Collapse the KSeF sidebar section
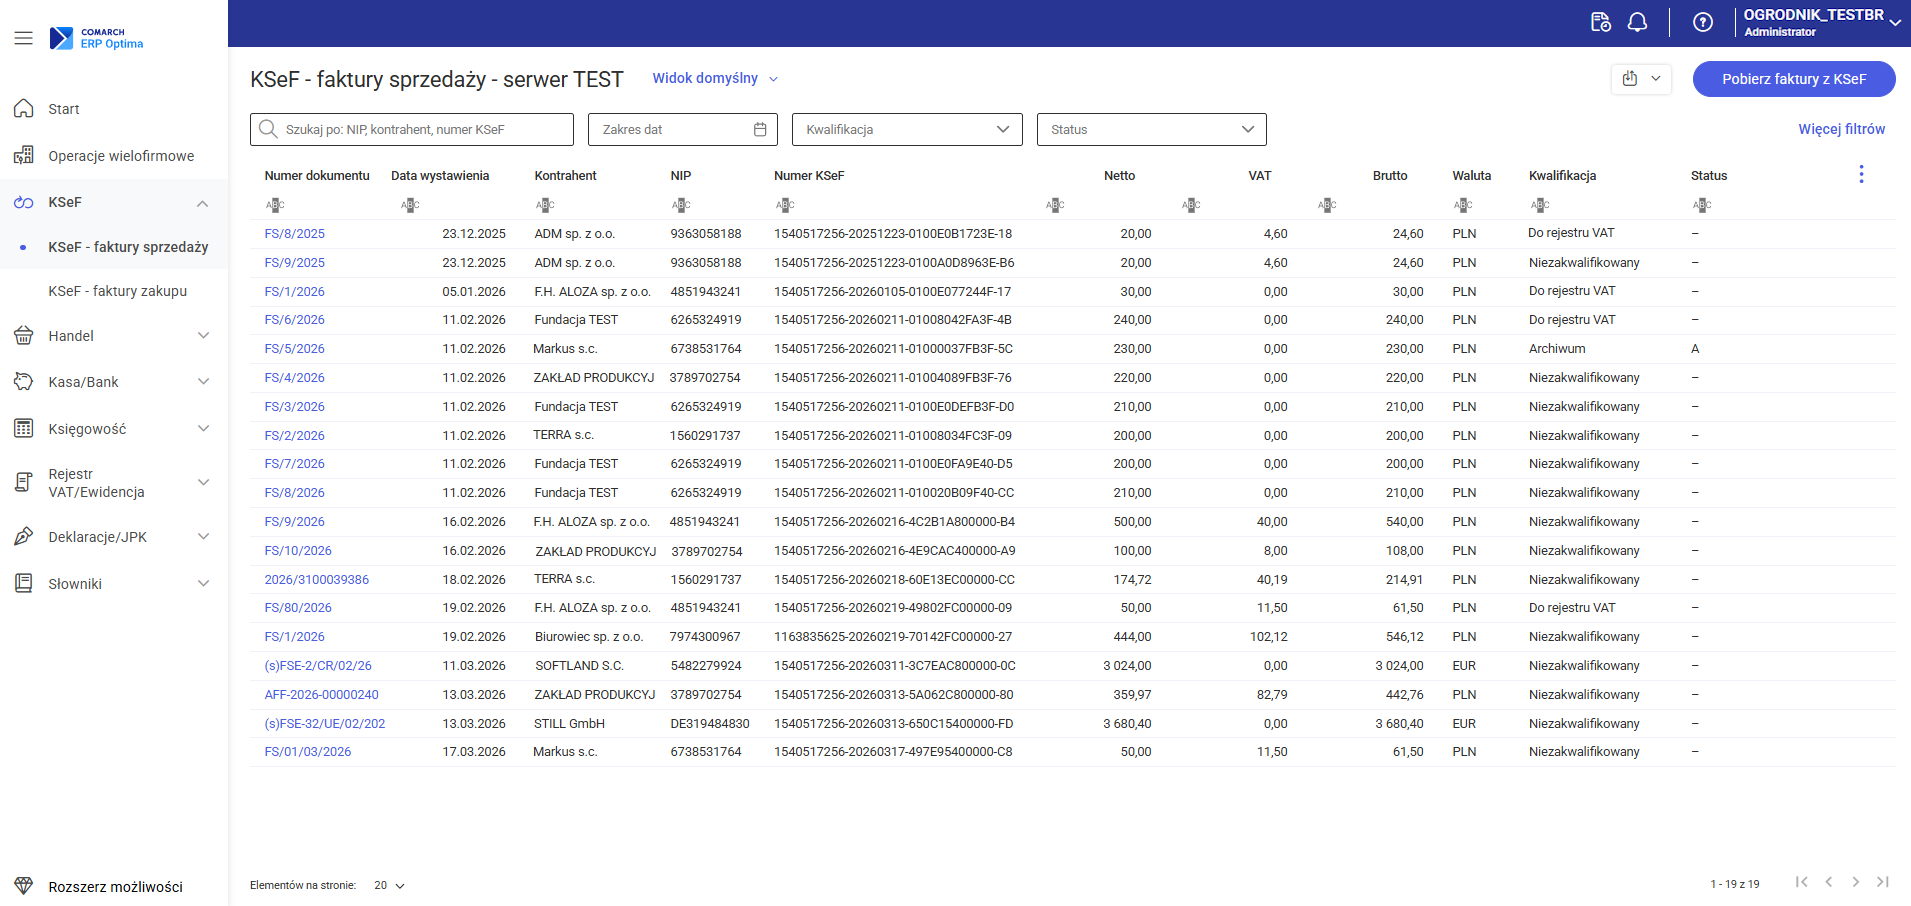 click(202, 203)
